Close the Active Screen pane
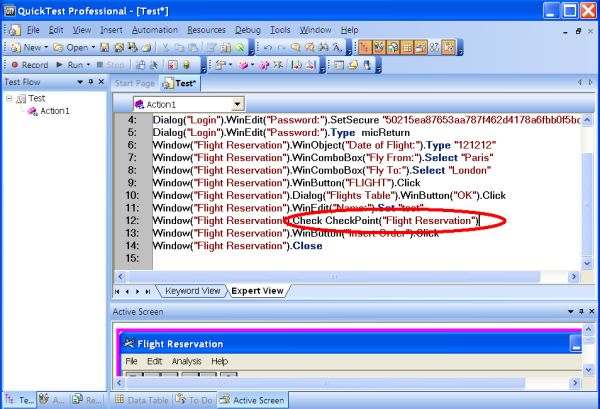 (592, 311)
